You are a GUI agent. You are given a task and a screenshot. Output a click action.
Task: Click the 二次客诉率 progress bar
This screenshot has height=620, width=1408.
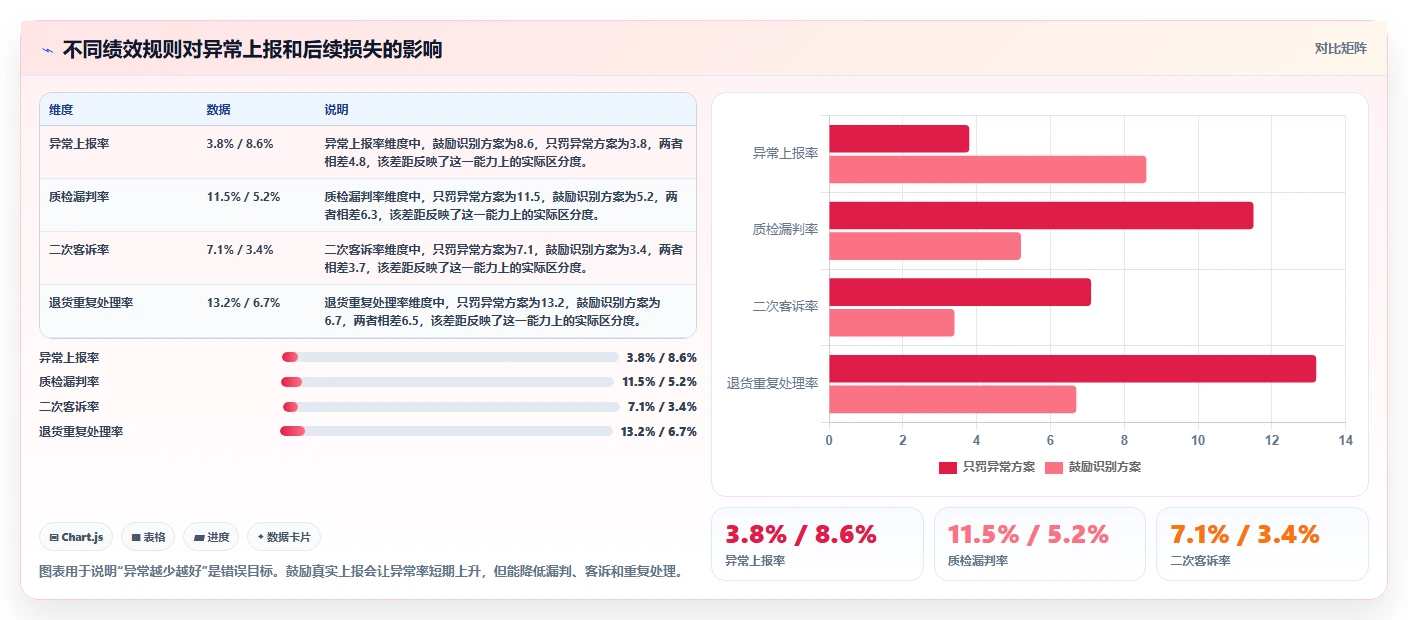451,407
